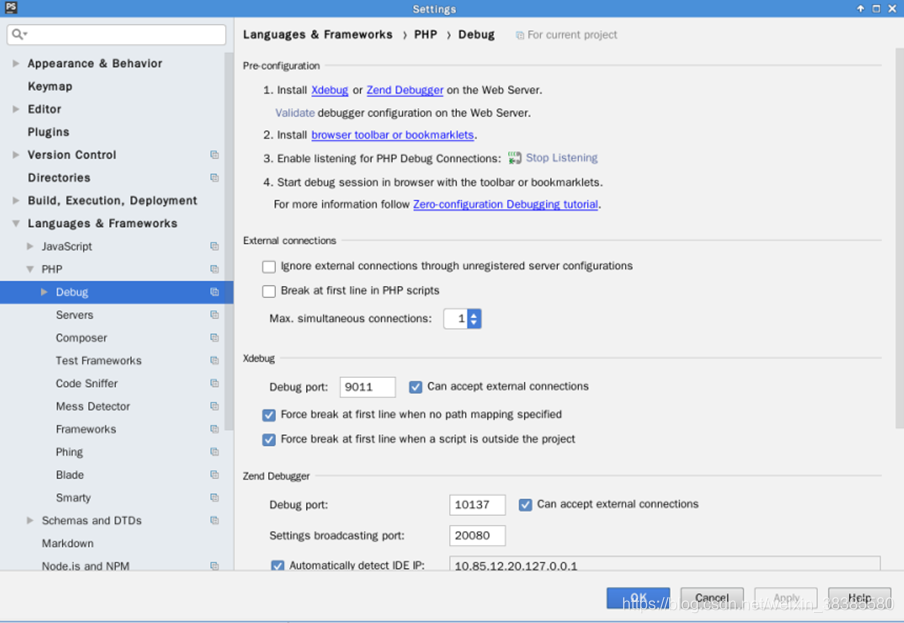This screenshot has width=904, height=623.
Task: Expand Schemas and DTDs node
Action: (x=30, y=520)
